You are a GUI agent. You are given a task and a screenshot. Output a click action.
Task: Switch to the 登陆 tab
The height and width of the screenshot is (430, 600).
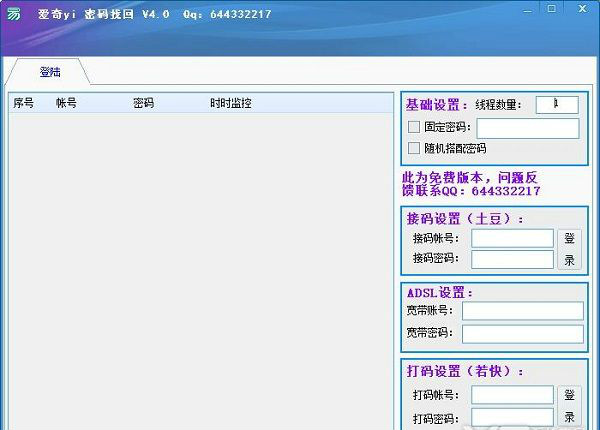coord(50,72)
